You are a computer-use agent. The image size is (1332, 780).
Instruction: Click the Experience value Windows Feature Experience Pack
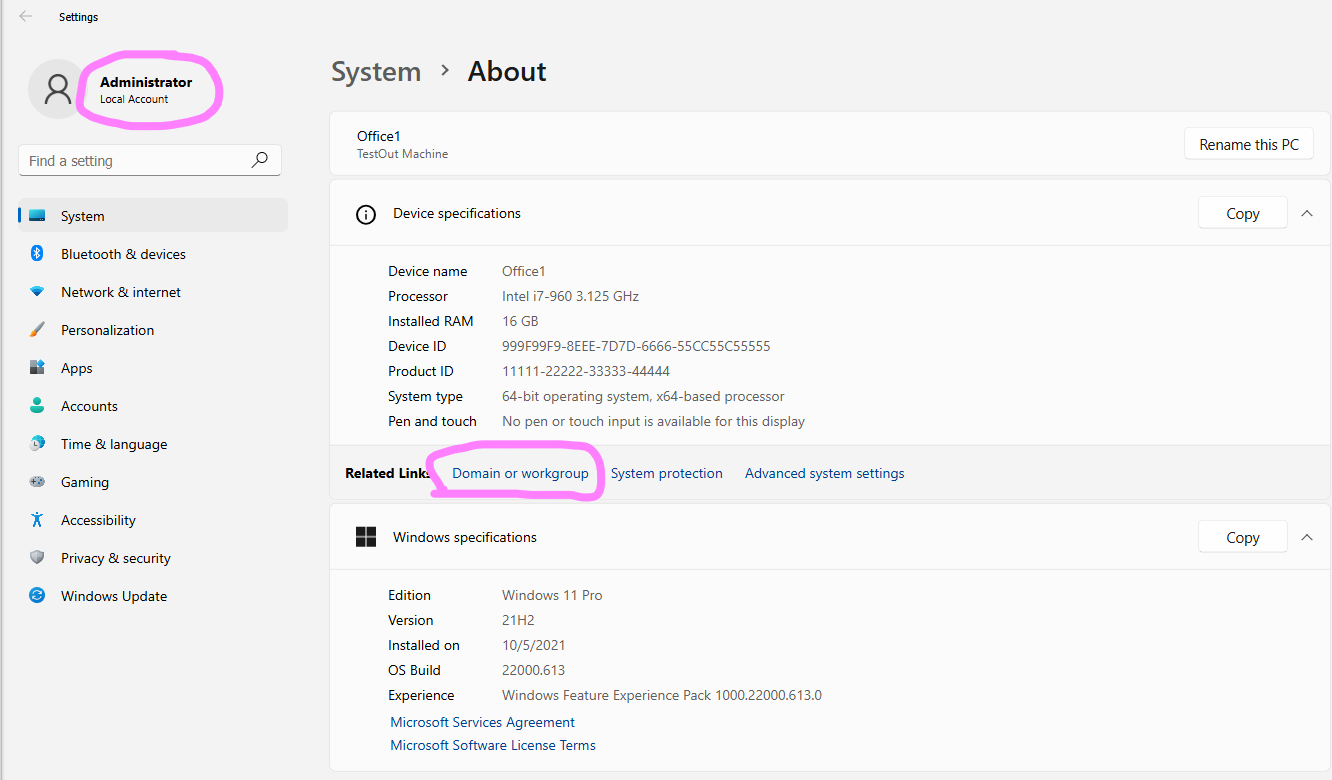(x=662, y=695)
